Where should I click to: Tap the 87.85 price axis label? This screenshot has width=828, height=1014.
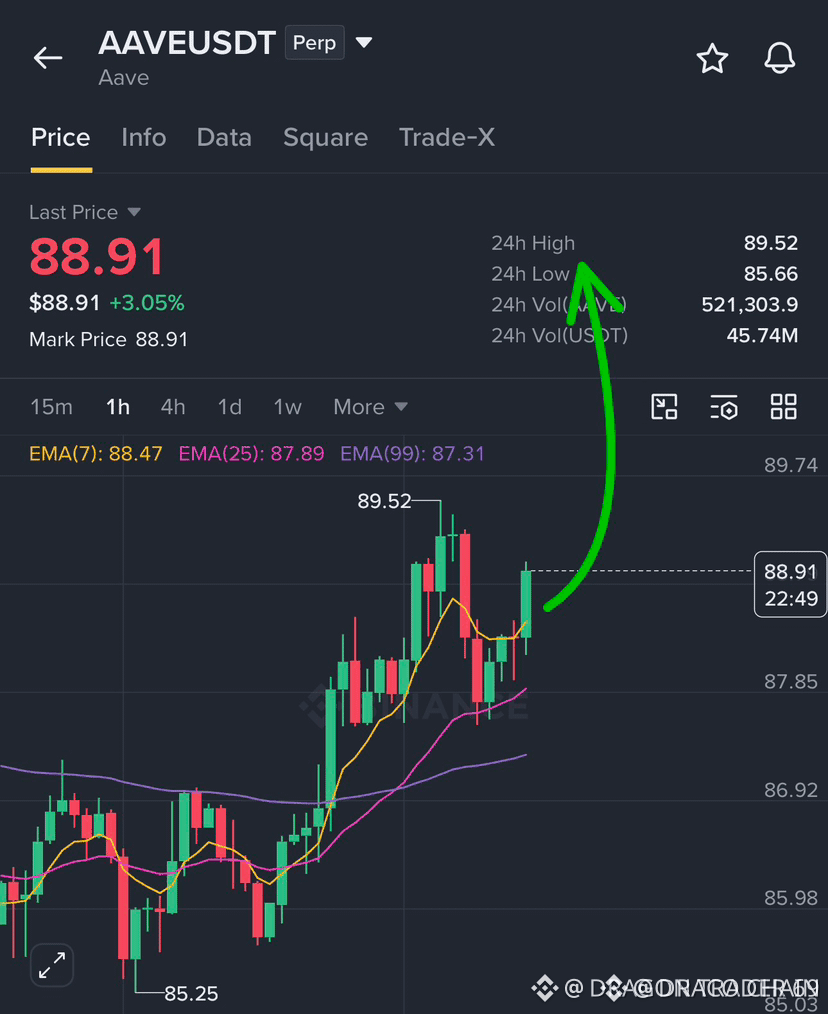tap(790, 682)
